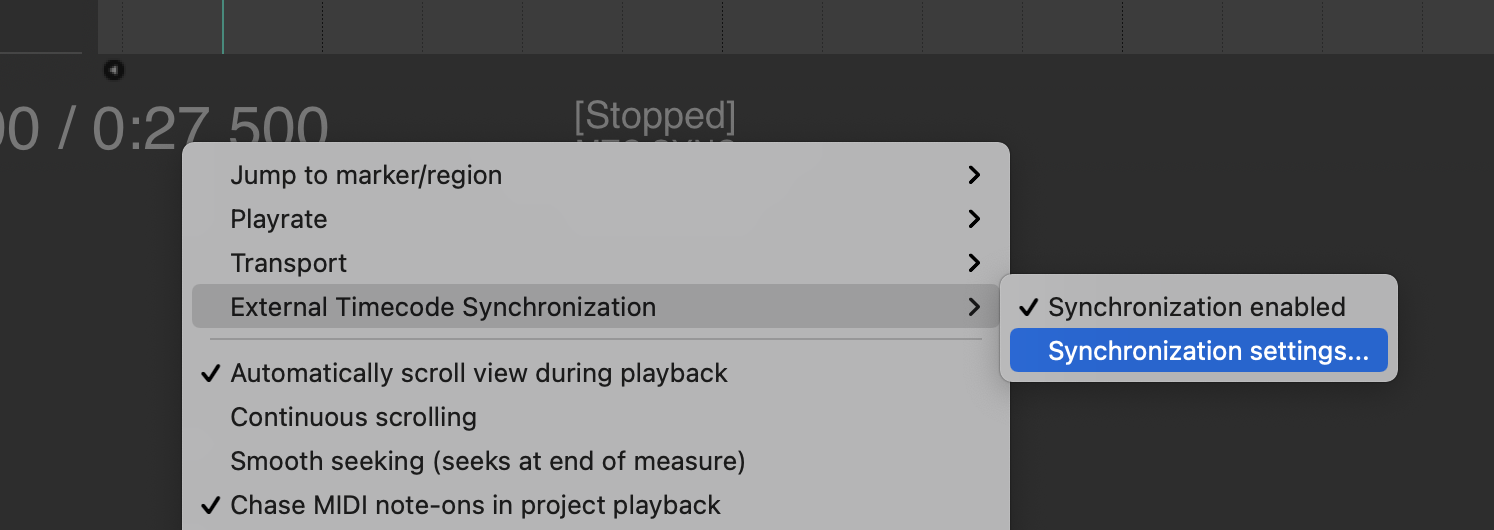Screen dimensions: 1494x530
Task: Click checkmark next to Chase MIDI note-ons
Action: click(210, 505)
